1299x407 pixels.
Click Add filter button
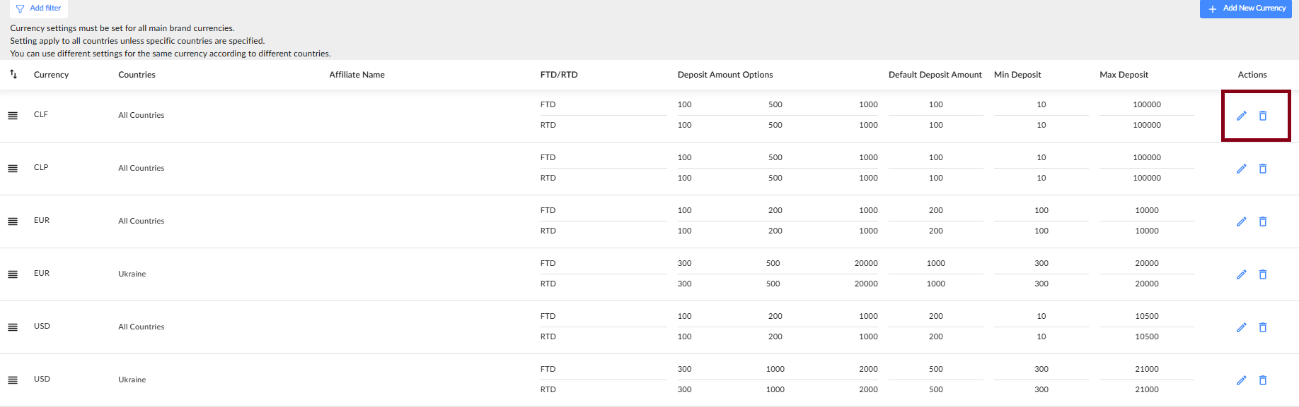(x=38, y=8)
